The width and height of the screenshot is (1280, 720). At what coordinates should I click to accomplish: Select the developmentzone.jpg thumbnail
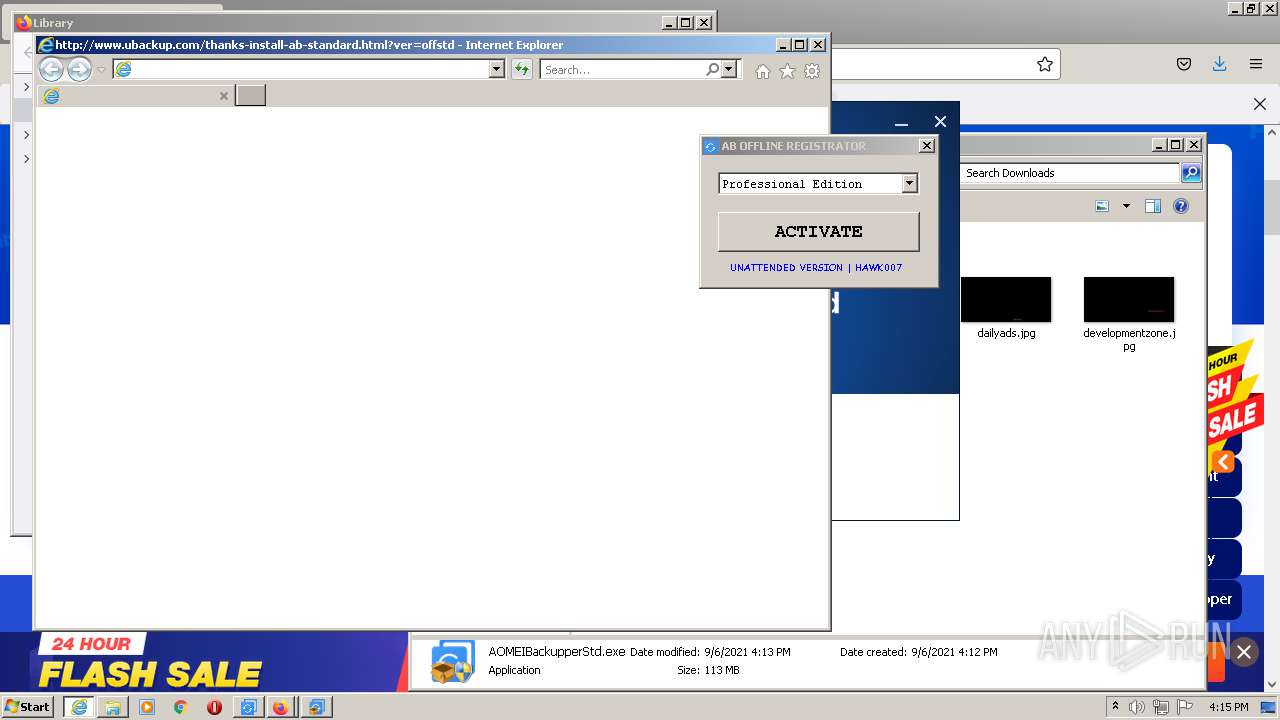(x=1129, y=300)
